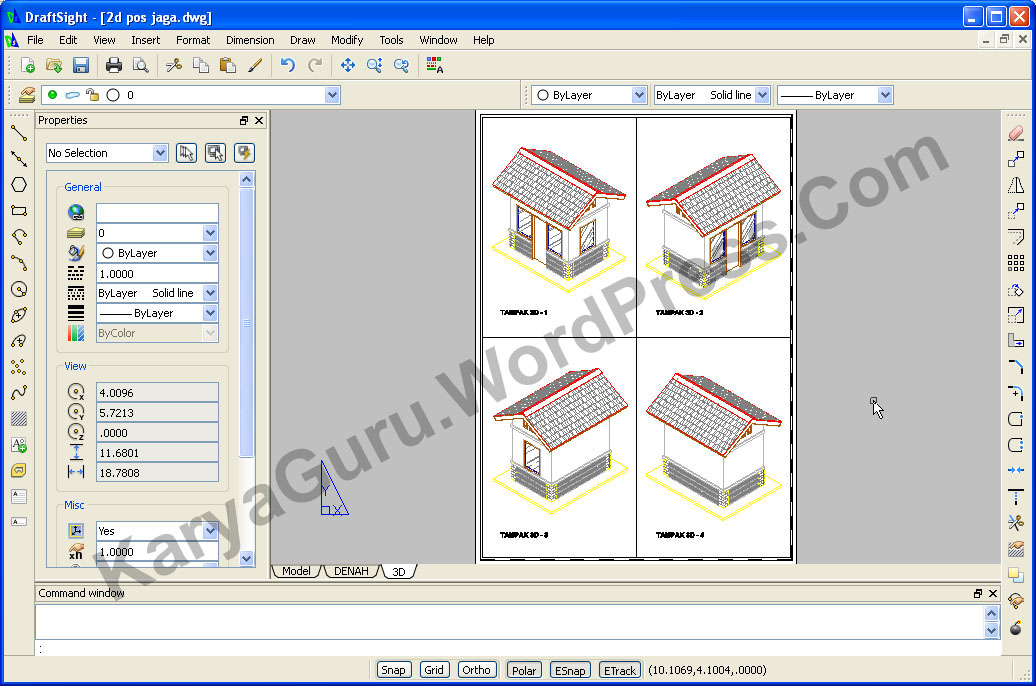Image resolution: width=1036 pixels, height=686 pixels.
Task: Click the ETrack button
Action: (x=619, y=670)
